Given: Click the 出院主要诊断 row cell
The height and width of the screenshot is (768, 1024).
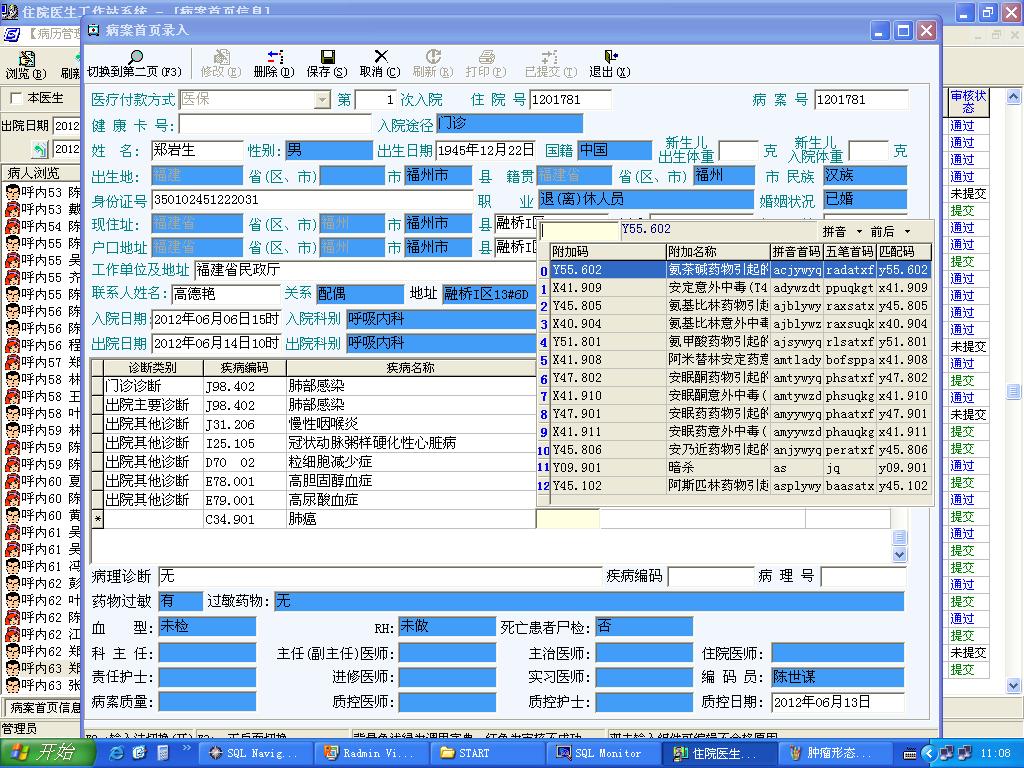Looking at the screenshot, I should pos(153,406).
